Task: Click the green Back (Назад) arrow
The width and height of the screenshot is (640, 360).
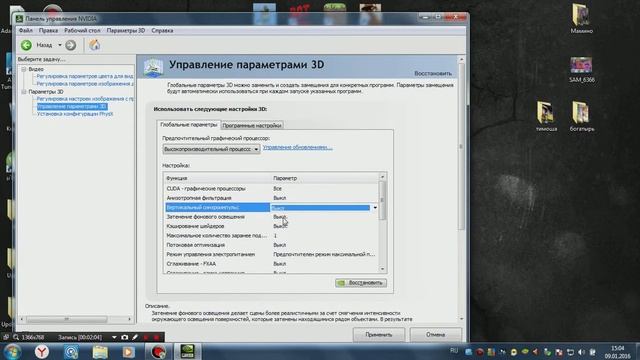Action: point(26,45)
